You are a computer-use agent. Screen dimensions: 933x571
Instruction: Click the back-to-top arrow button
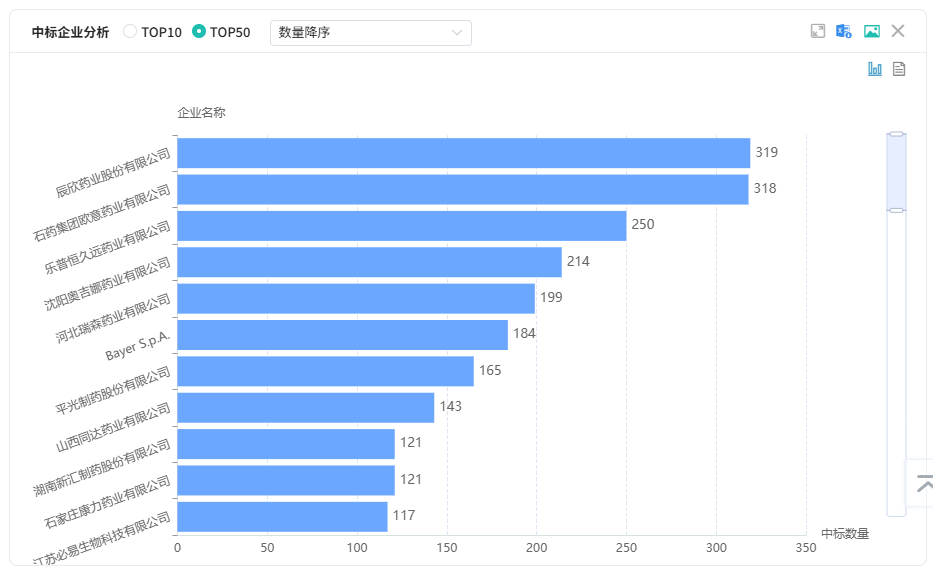(921, 483)
